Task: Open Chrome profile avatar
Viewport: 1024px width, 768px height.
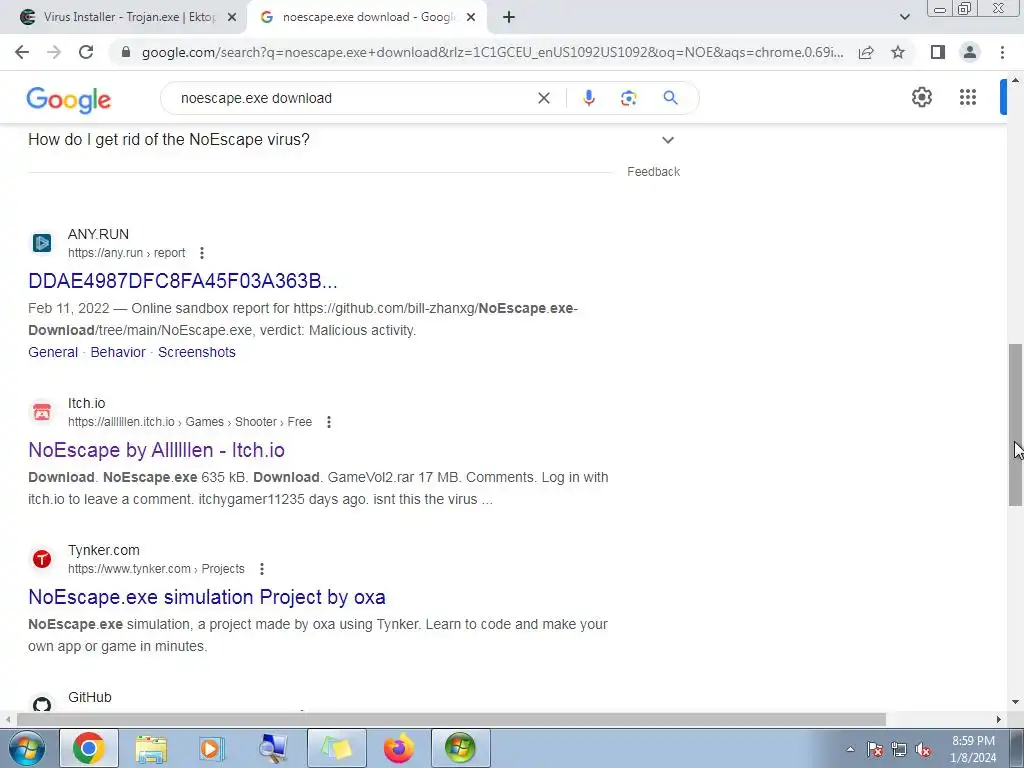Action: tap(970, 52)
